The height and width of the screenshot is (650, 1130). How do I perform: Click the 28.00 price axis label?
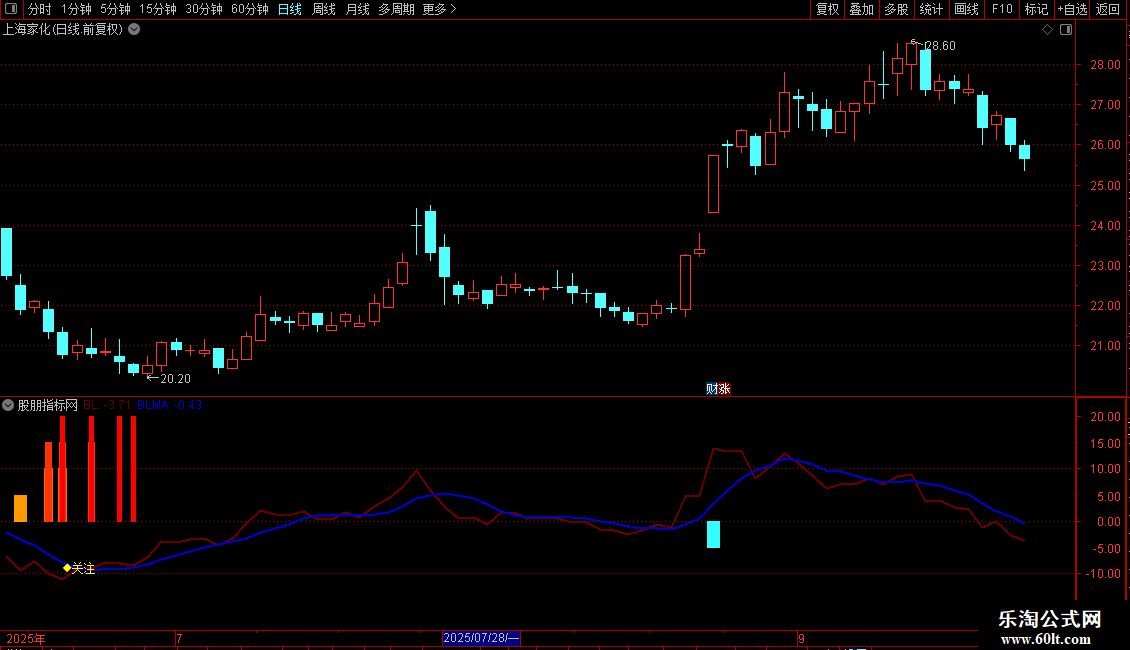click(1105, 64)
